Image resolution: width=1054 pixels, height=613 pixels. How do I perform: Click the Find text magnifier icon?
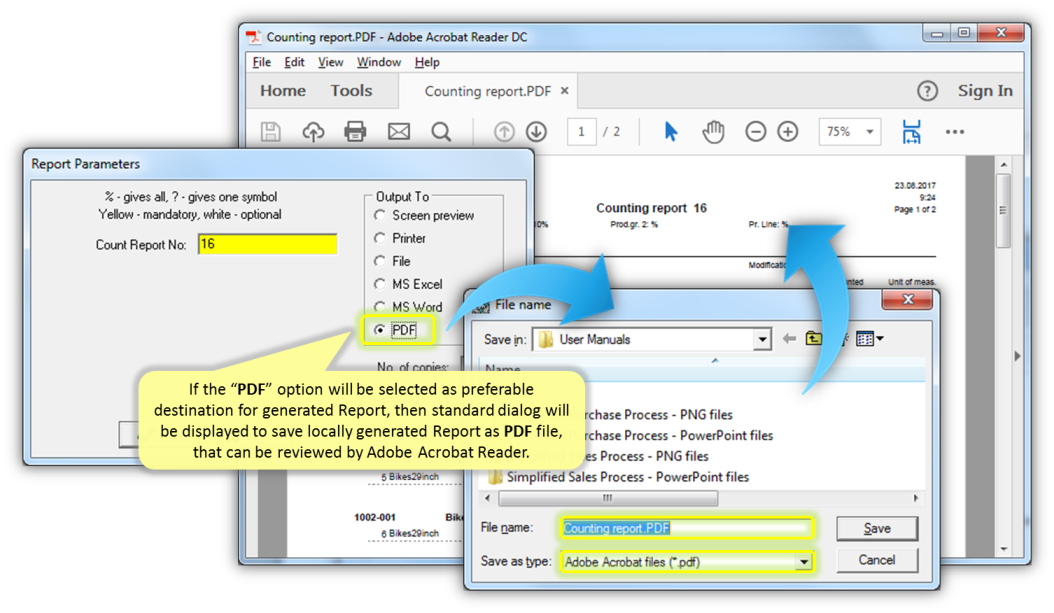441,131
